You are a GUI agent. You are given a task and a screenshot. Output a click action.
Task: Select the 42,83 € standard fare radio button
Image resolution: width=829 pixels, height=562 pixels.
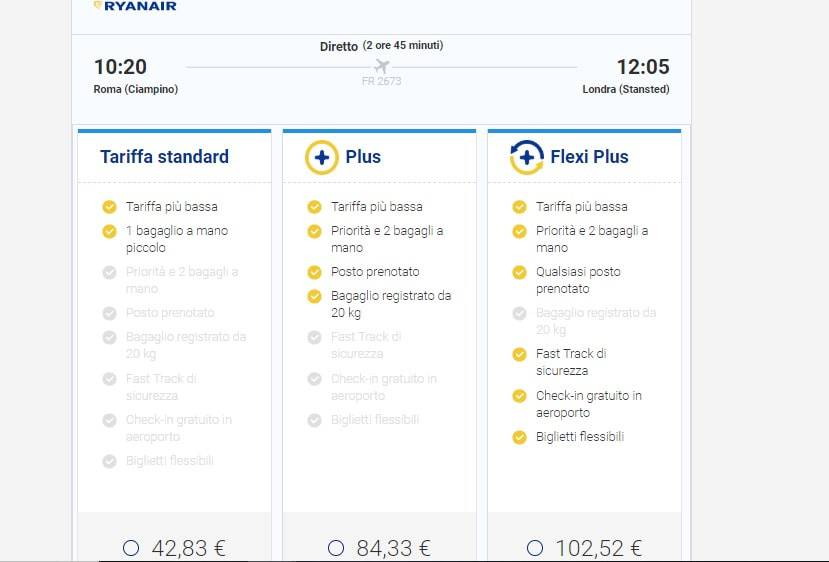click(131, 548)
